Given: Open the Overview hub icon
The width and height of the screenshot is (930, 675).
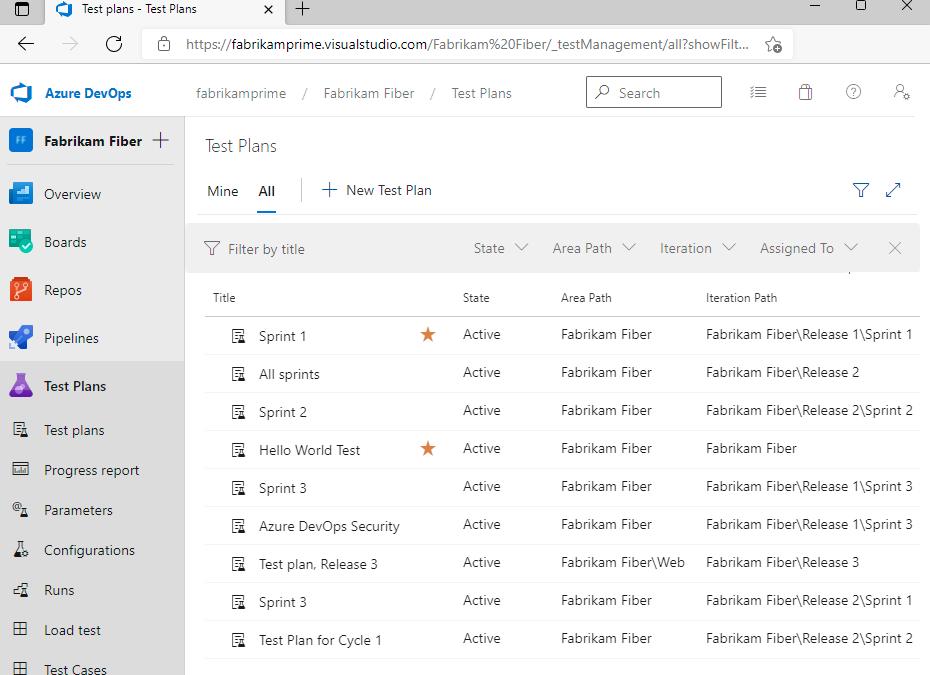Looking at the screenshot, I should 21,194.
